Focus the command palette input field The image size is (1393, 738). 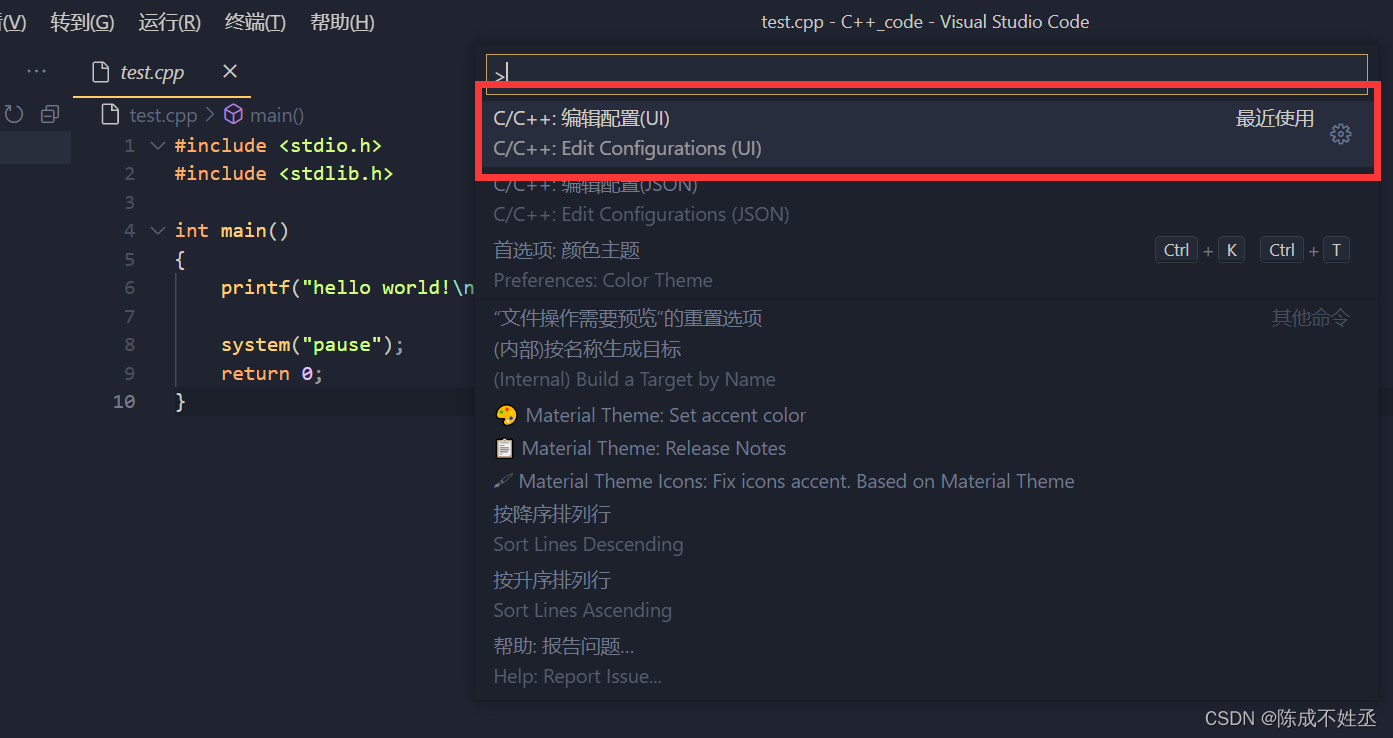tap(926, 74)
